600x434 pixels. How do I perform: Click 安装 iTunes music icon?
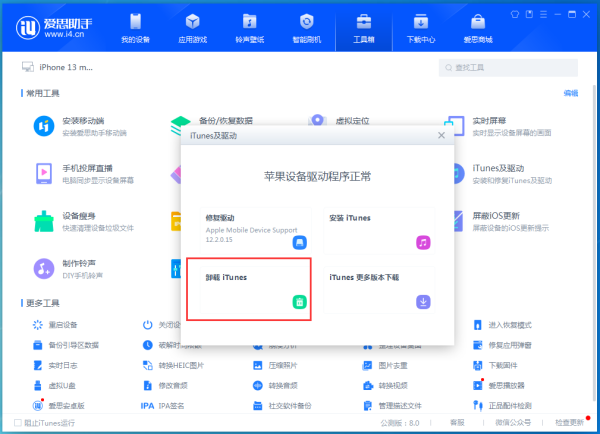tap(424, 242)
